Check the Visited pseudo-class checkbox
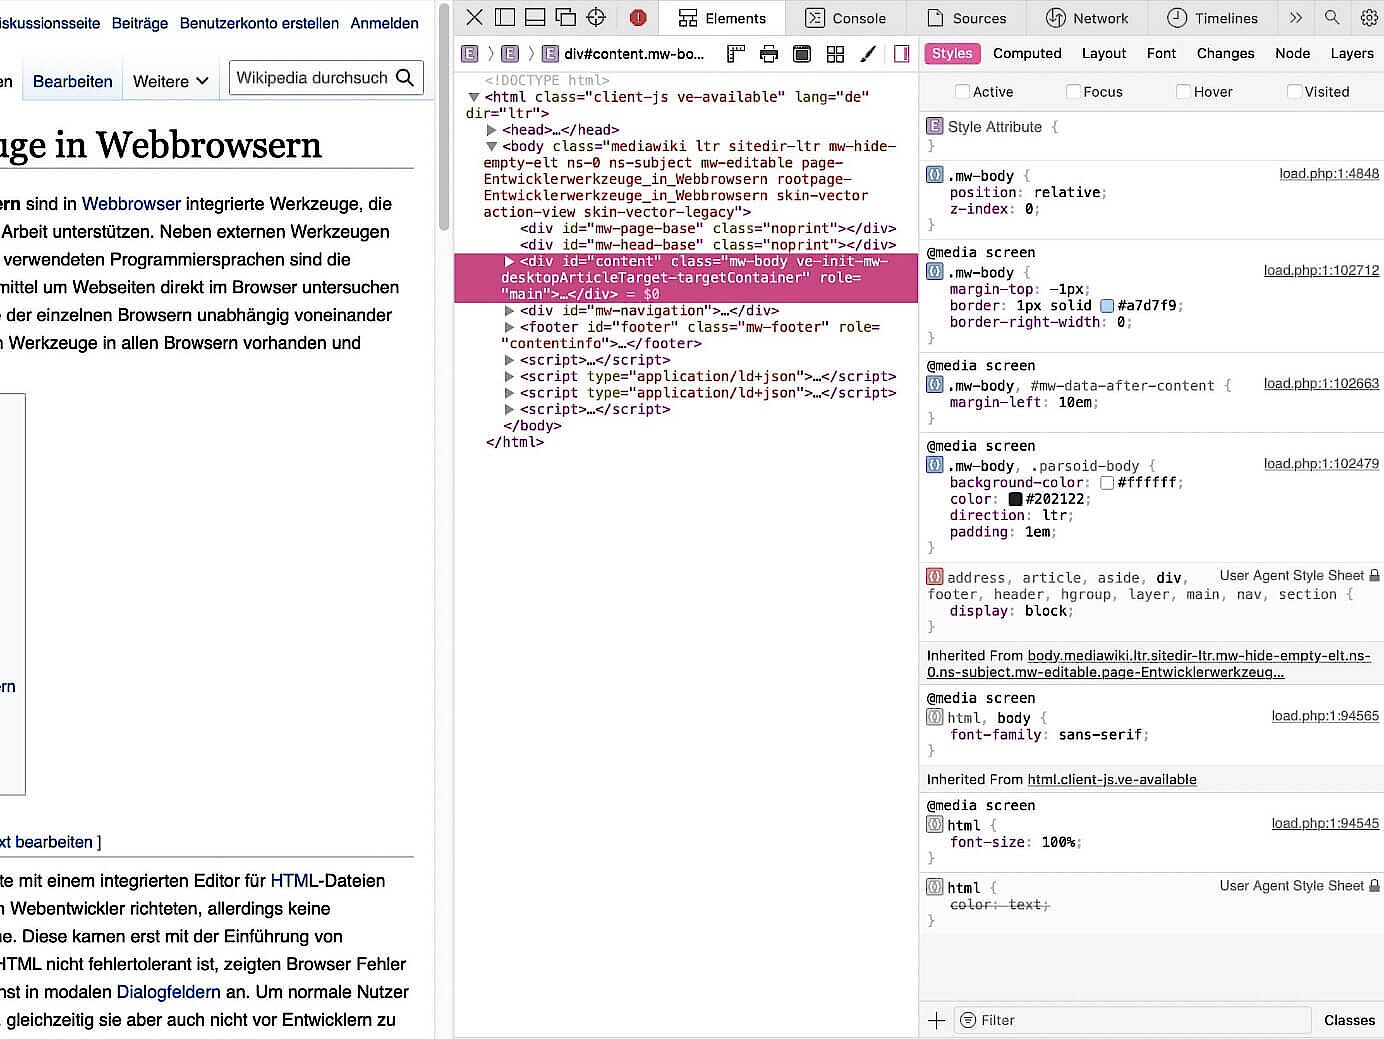1384x1039 pixels. point(1294,92)
